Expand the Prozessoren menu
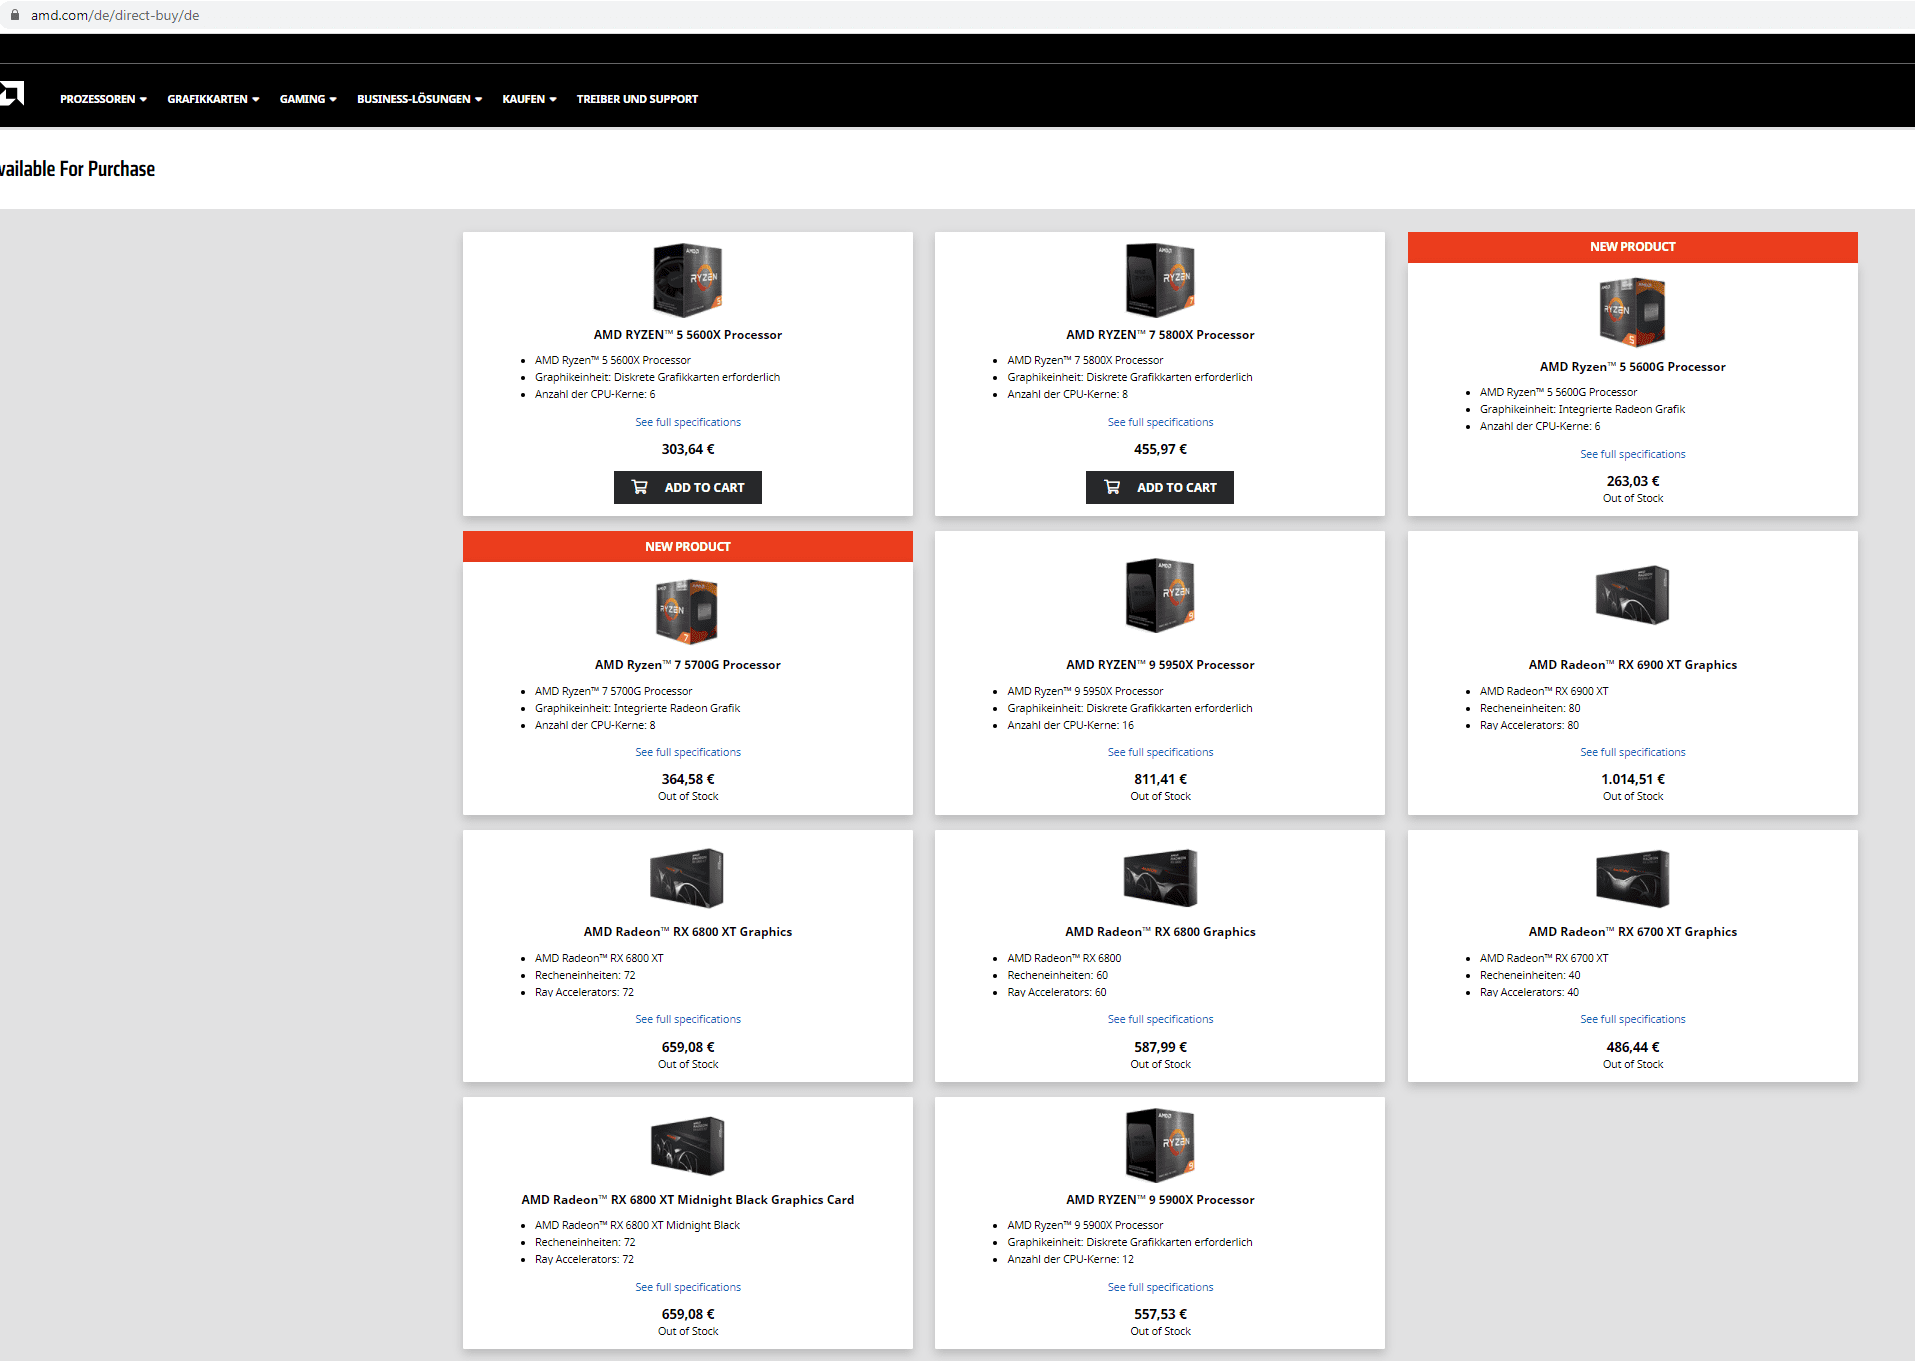 tap(103, 99)
